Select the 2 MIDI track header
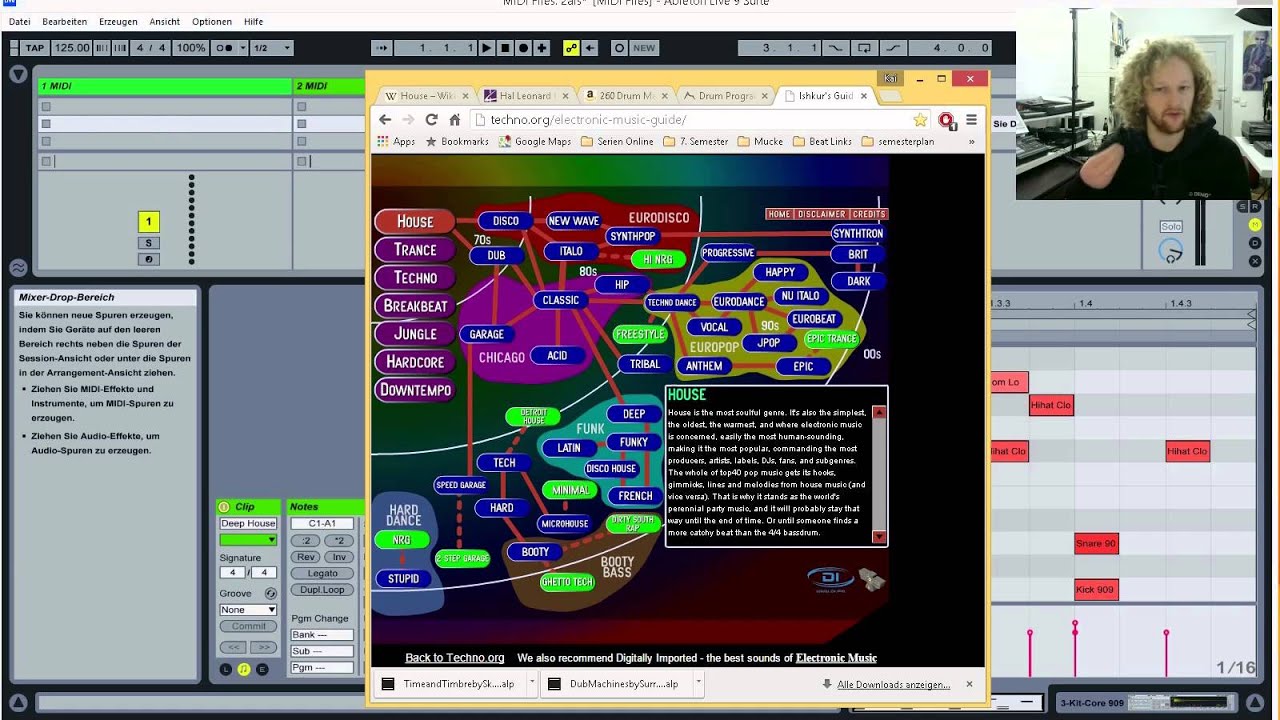 pos(330,86)
